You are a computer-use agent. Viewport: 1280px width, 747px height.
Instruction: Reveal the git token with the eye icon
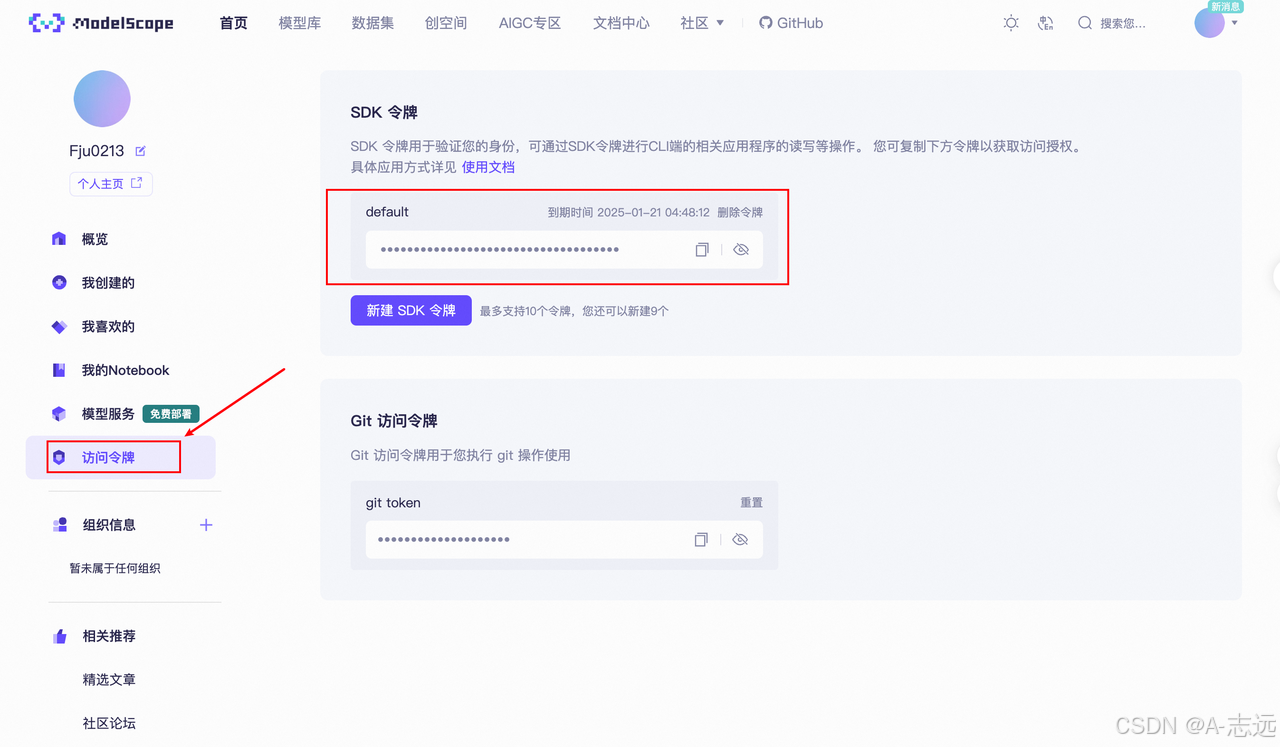point(740,540)
